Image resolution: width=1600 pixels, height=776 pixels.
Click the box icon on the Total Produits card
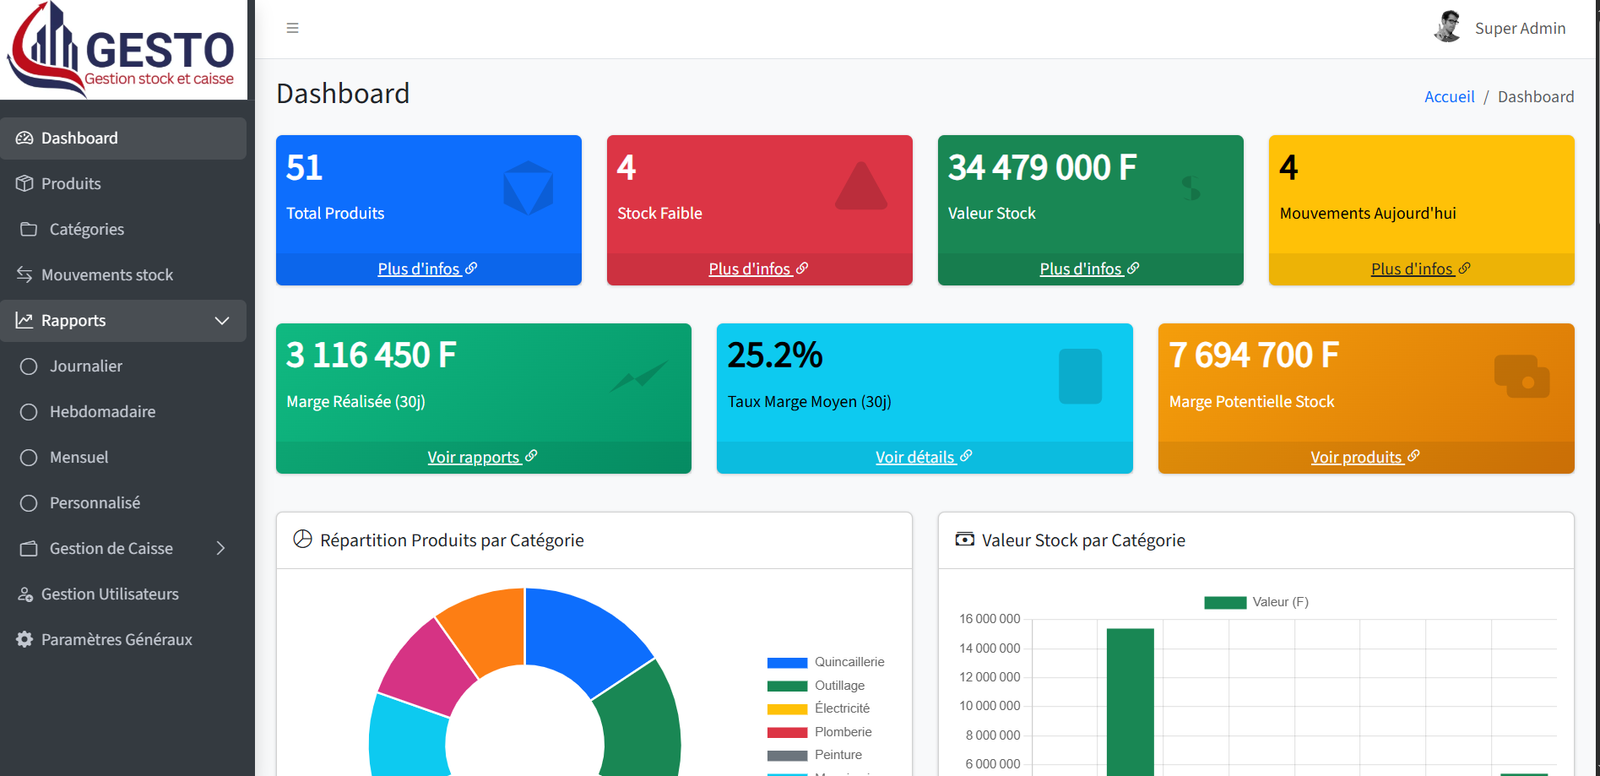click(528, 188)
